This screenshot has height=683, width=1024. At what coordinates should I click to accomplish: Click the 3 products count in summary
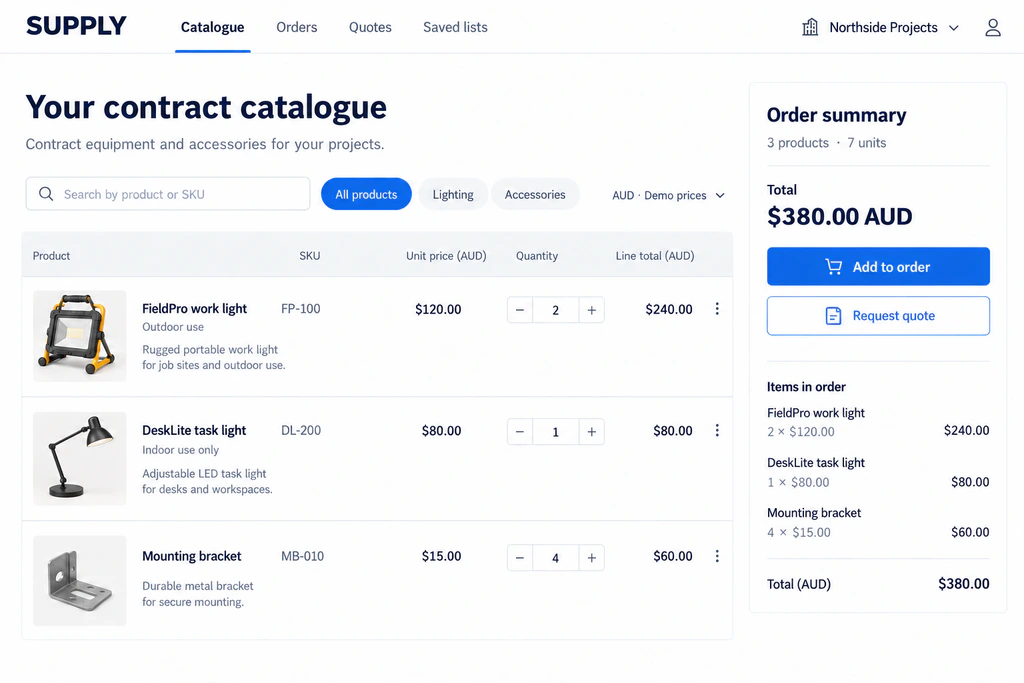coord(798,142)
